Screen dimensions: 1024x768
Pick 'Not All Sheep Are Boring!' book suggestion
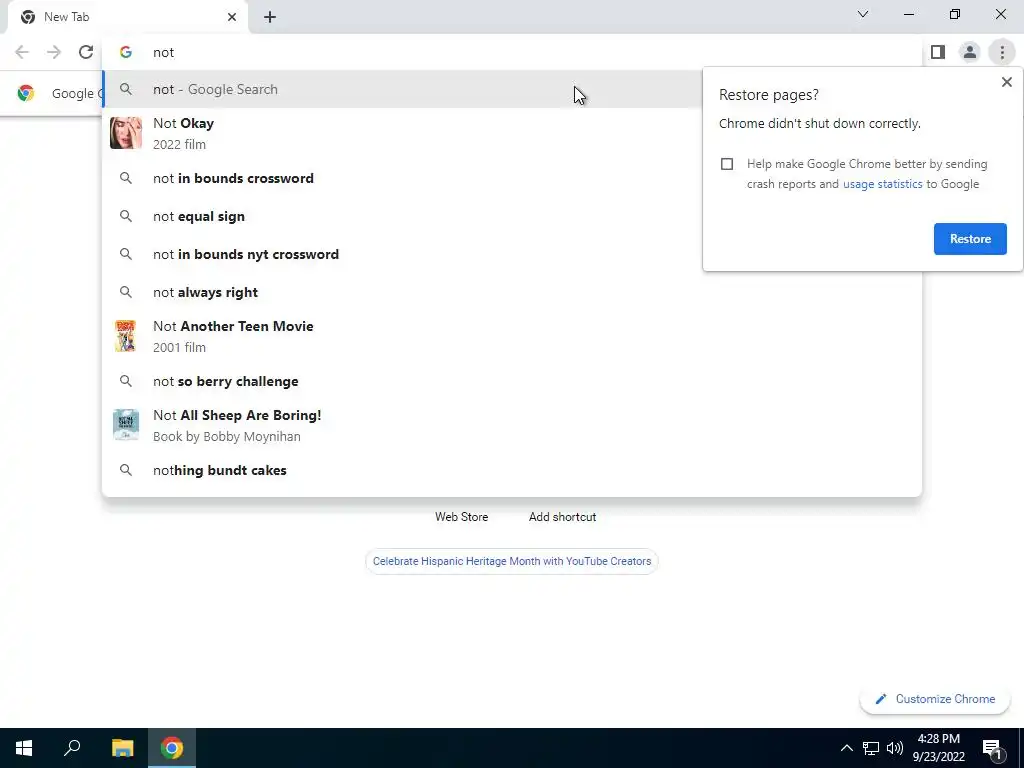click(x=512, y=425)
